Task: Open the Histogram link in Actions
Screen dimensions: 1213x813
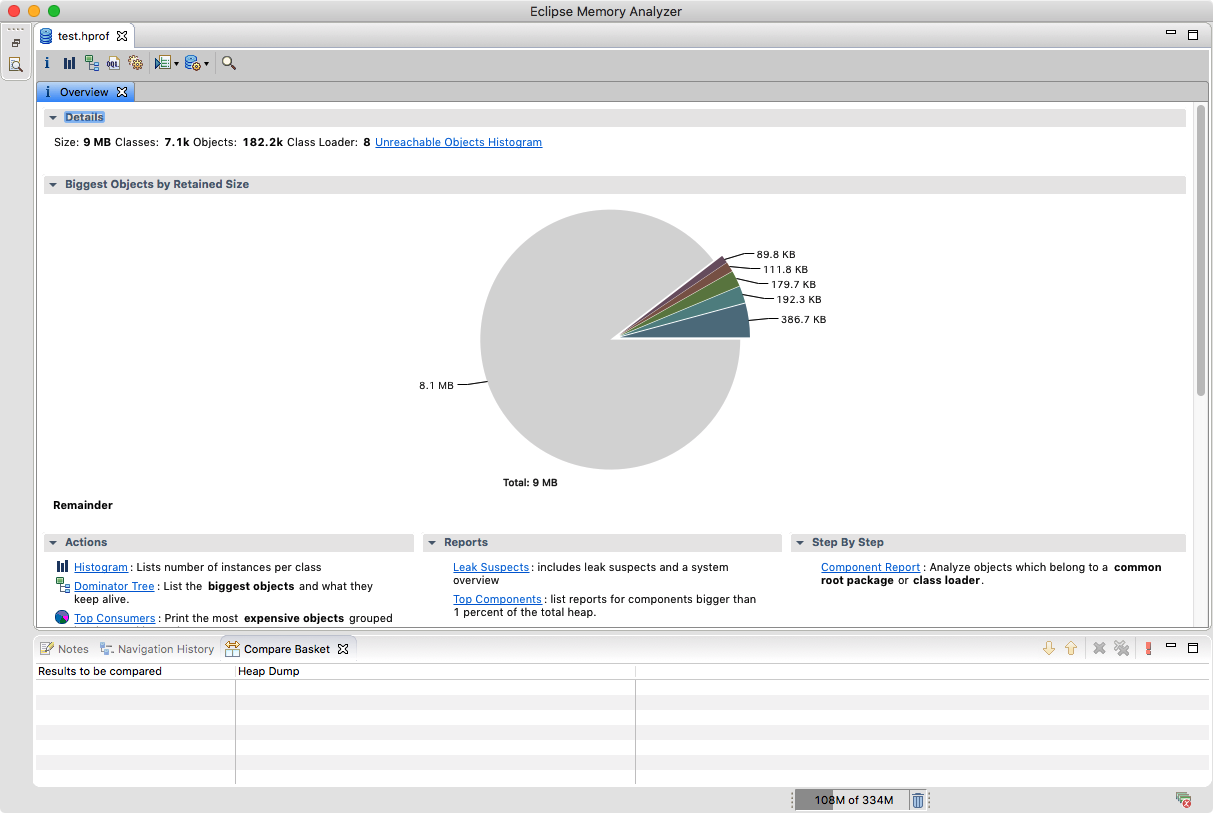Action: (101, 568)
